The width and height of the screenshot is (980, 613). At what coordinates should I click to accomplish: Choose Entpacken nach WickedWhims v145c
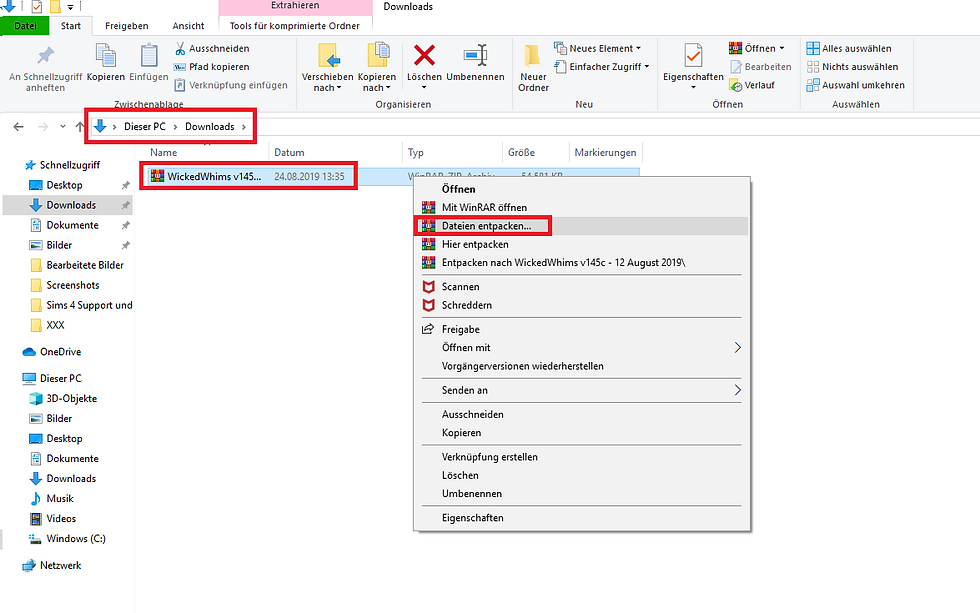click(563, 262)
